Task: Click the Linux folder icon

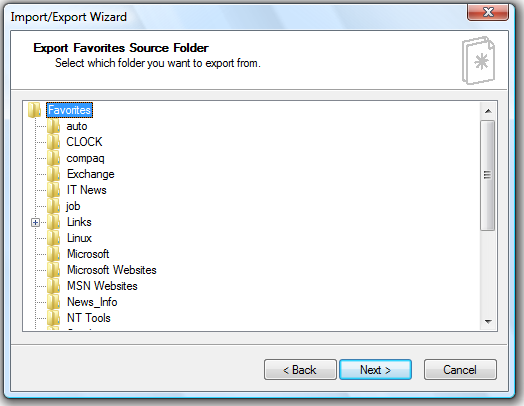Action: coord(53,238)
